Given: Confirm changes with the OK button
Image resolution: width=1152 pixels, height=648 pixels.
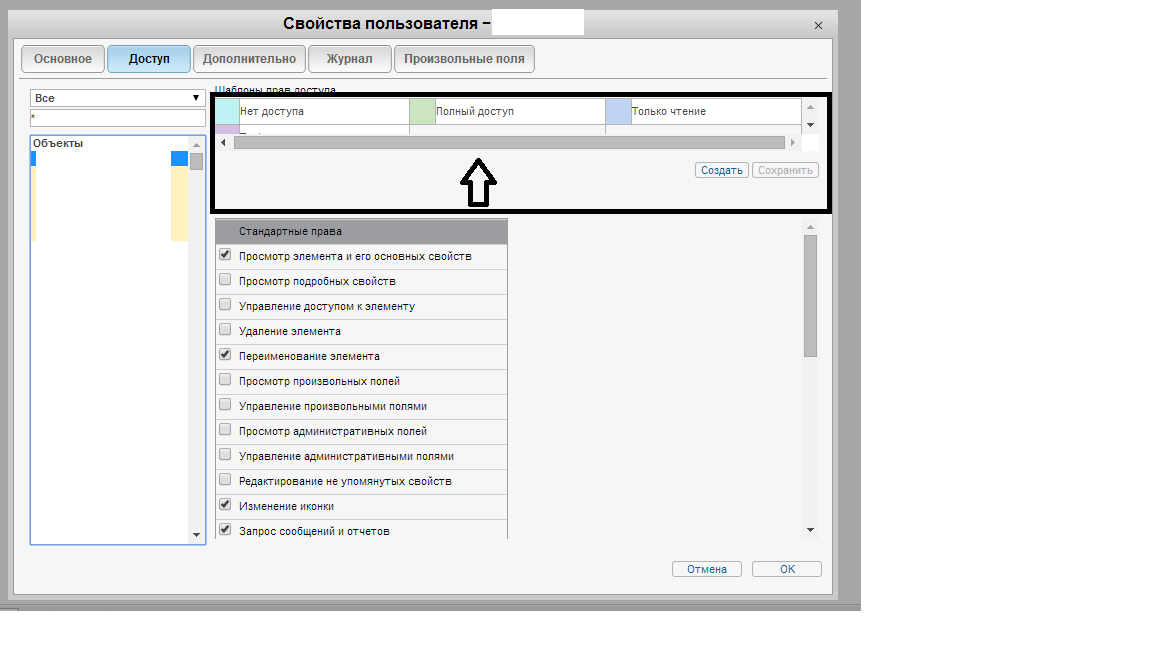Looking at the screenshot, I should click(787, 569).
